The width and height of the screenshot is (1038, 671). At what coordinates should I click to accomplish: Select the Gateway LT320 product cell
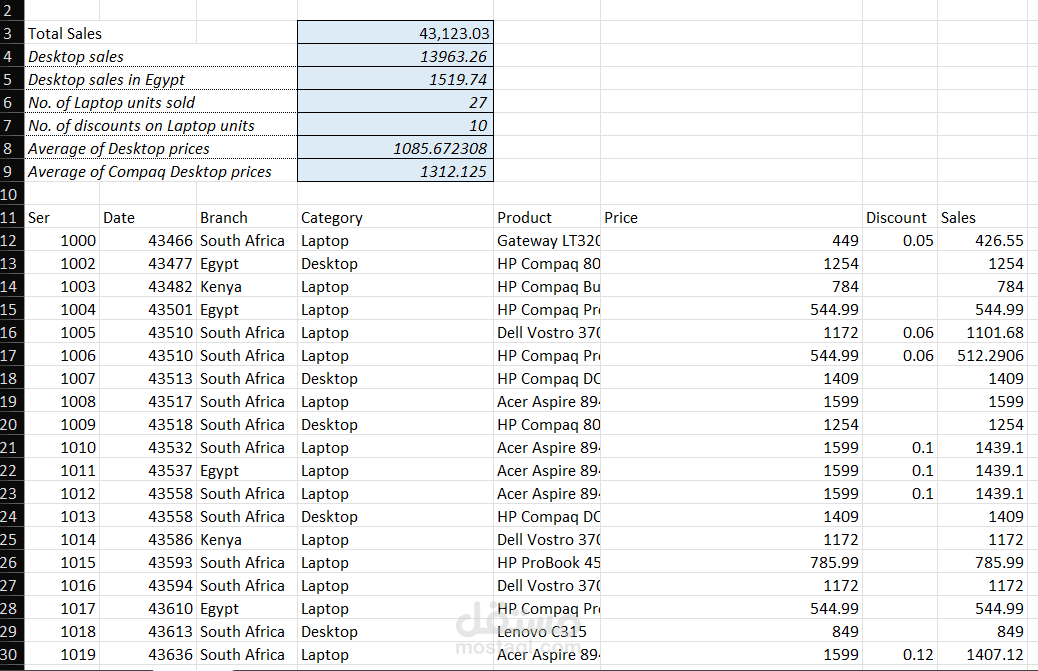[546, 240]
